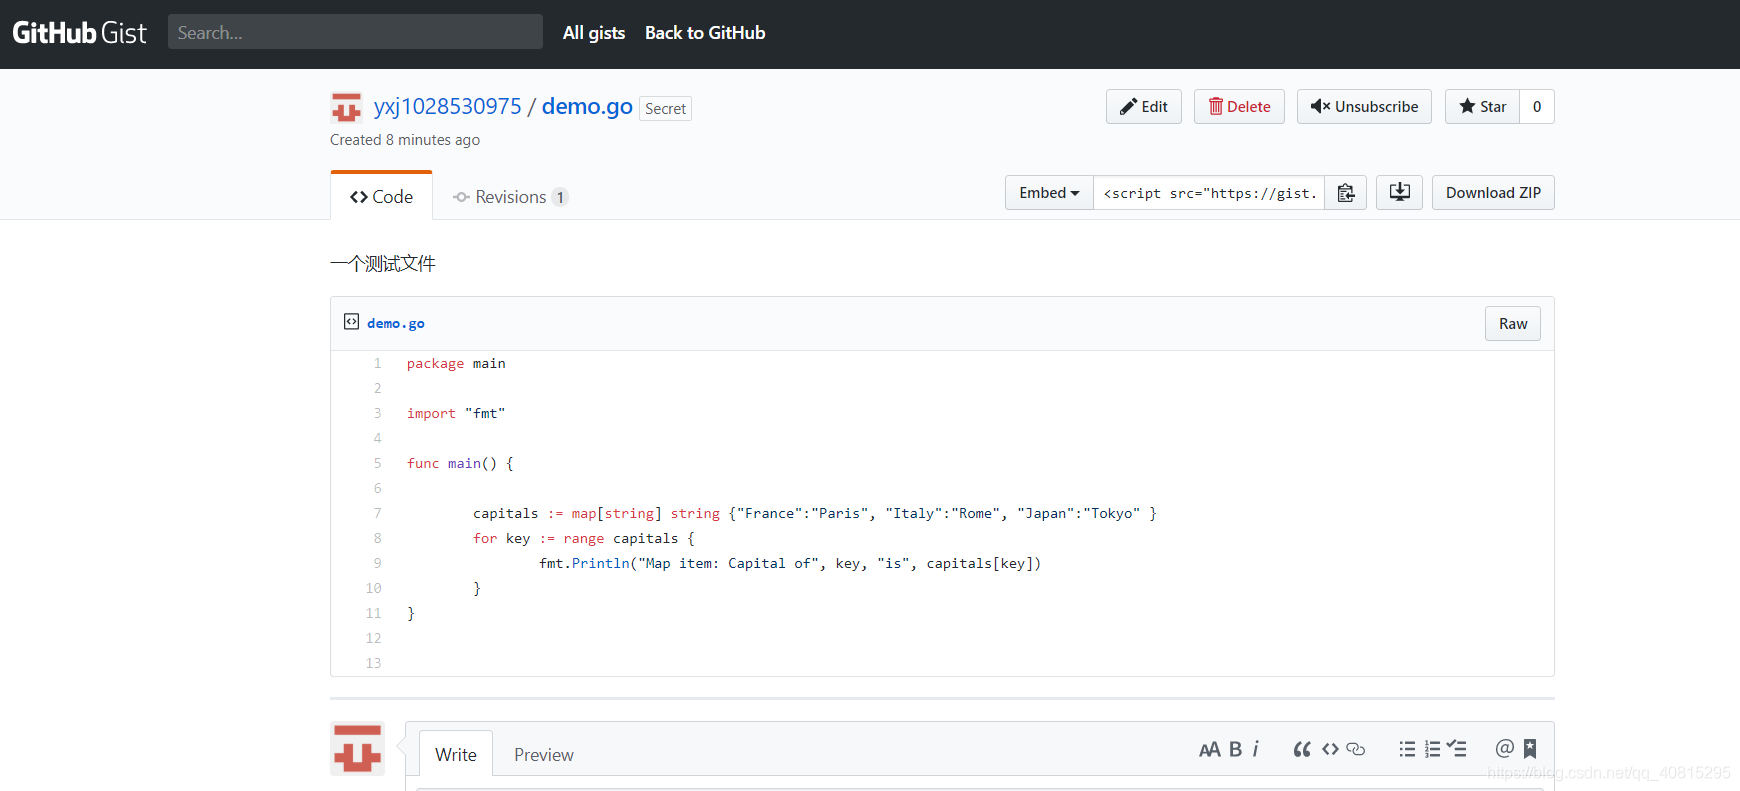The image size is (1740, 791).
Task: Insert a quote via toolbar icon
Action: (x=1302, y=749)
